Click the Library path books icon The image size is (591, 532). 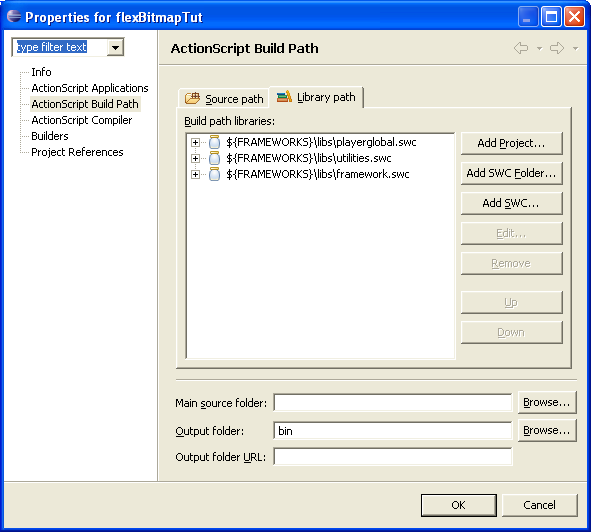[x=284, y=97]
